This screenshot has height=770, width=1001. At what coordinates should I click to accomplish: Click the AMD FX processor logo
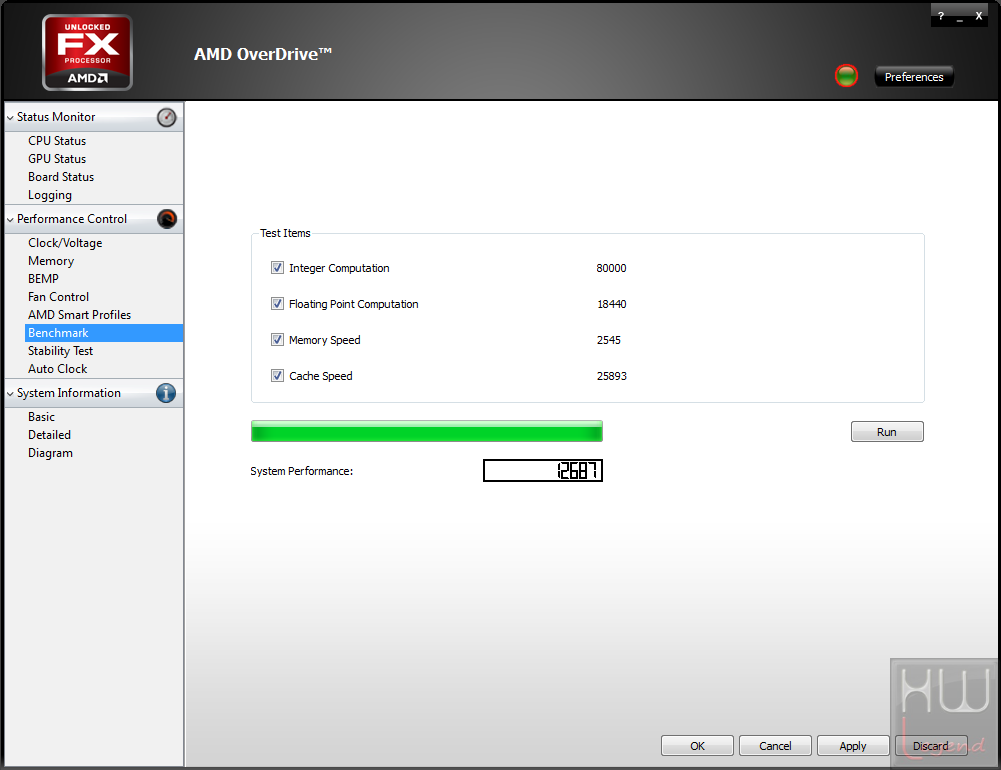pyautogui.click(x=87, y=52)
